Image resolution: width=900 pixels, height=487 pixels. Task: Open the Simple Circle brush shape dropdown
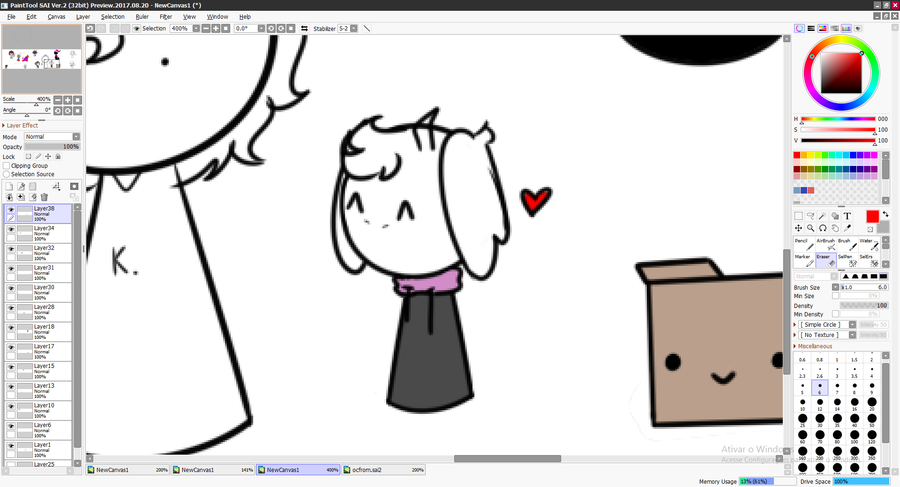pyautogui.click(x=852, y=324)
